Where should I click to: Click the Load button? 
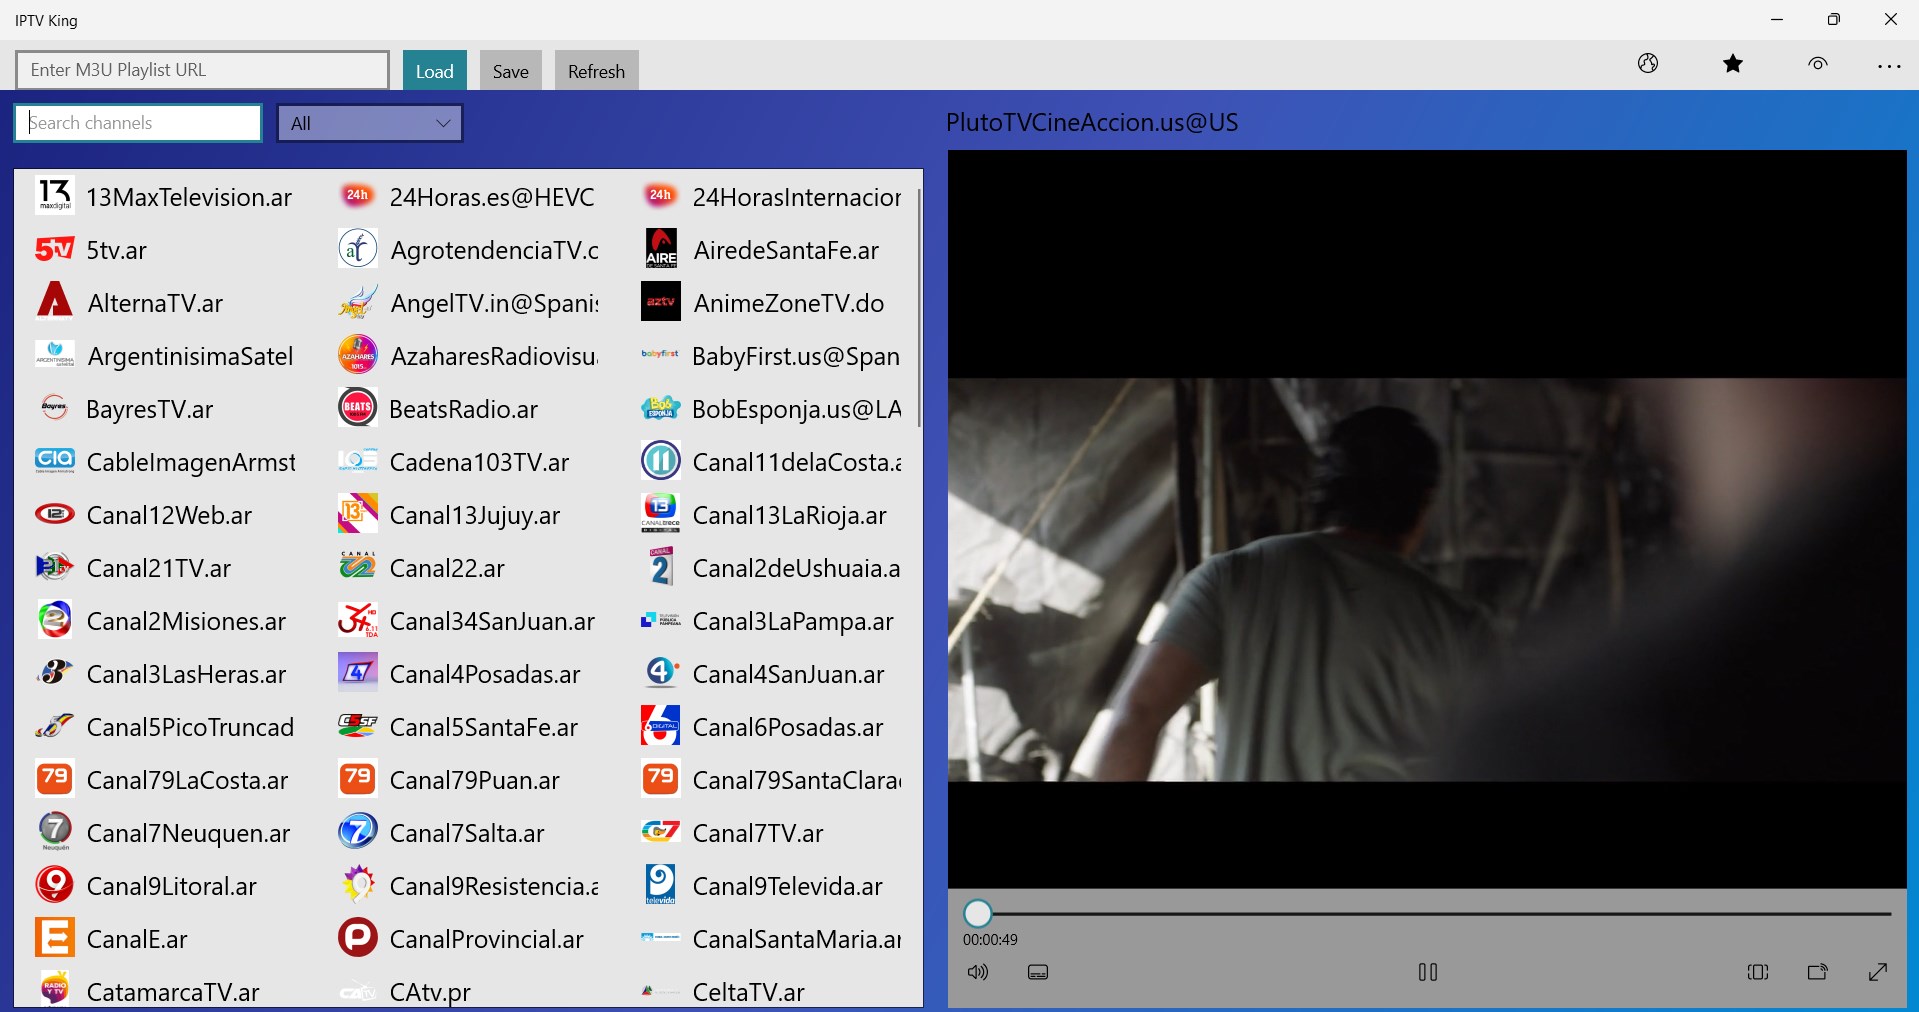point(434,70)
